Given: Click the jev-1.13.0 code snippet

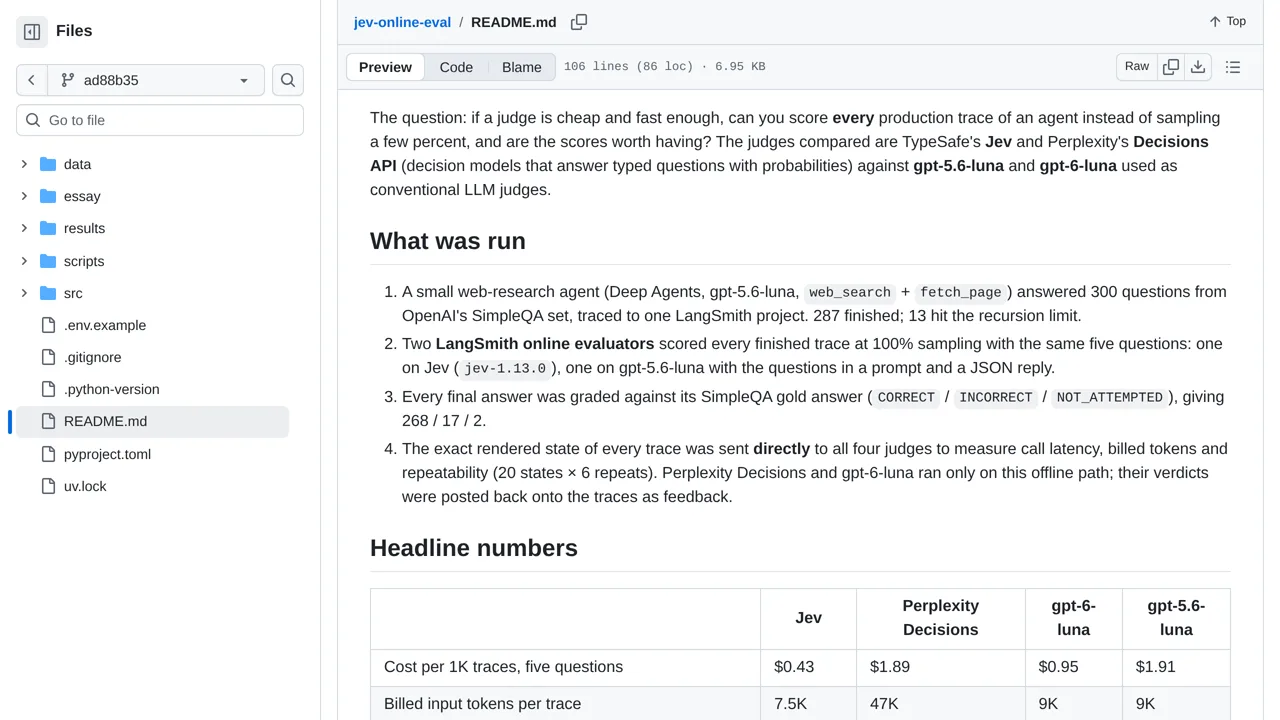Looking at the screenshot, I should point(505,369).
